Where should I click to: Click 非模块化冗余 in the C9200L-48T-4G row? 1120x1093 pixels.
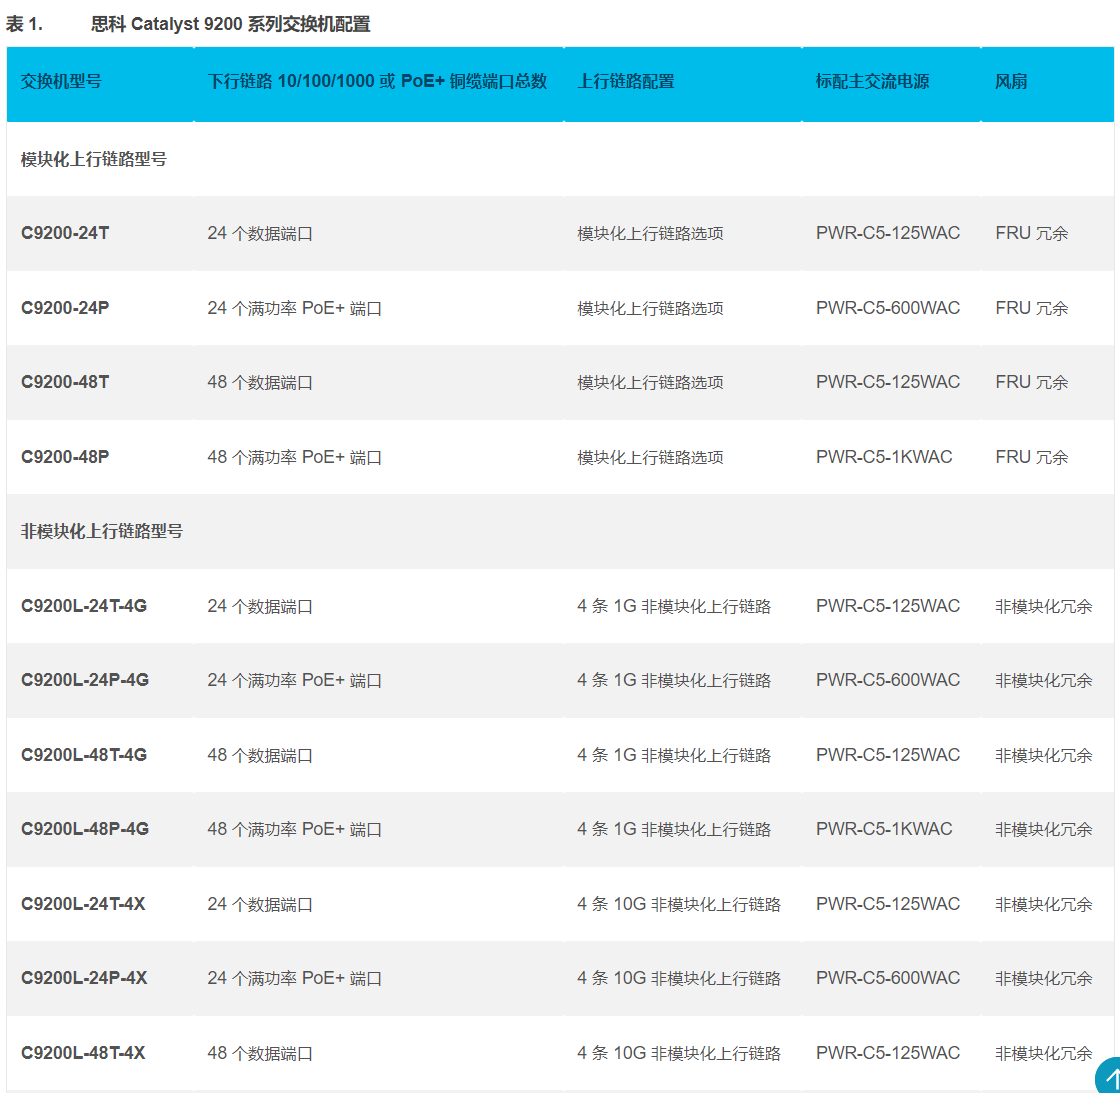pos(1044,755)
